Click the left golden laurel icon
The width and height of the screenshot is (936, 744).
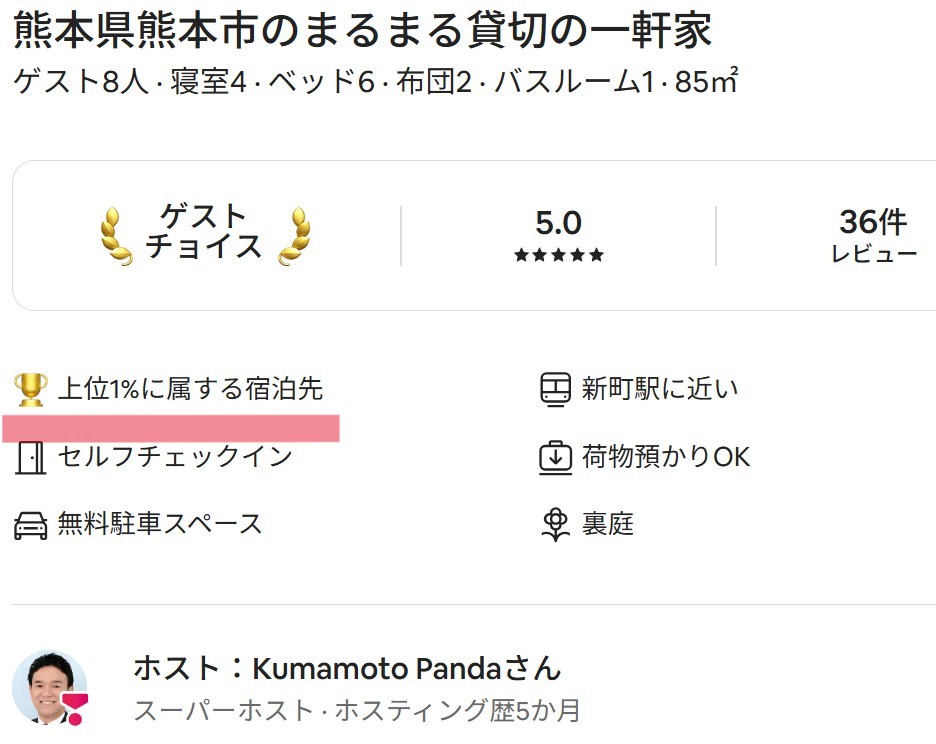[117, 236]
